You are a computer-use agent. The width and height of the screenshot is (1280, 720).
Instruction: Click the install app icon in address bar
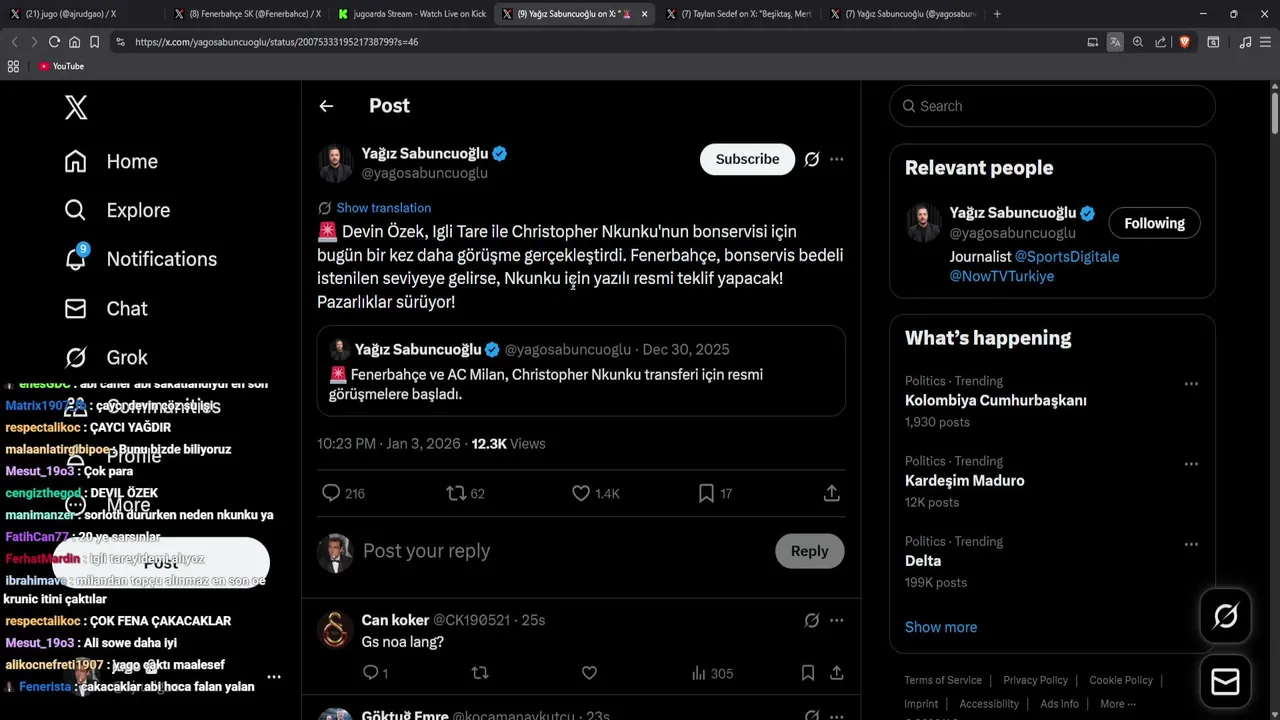click(x=1092, y=42)
